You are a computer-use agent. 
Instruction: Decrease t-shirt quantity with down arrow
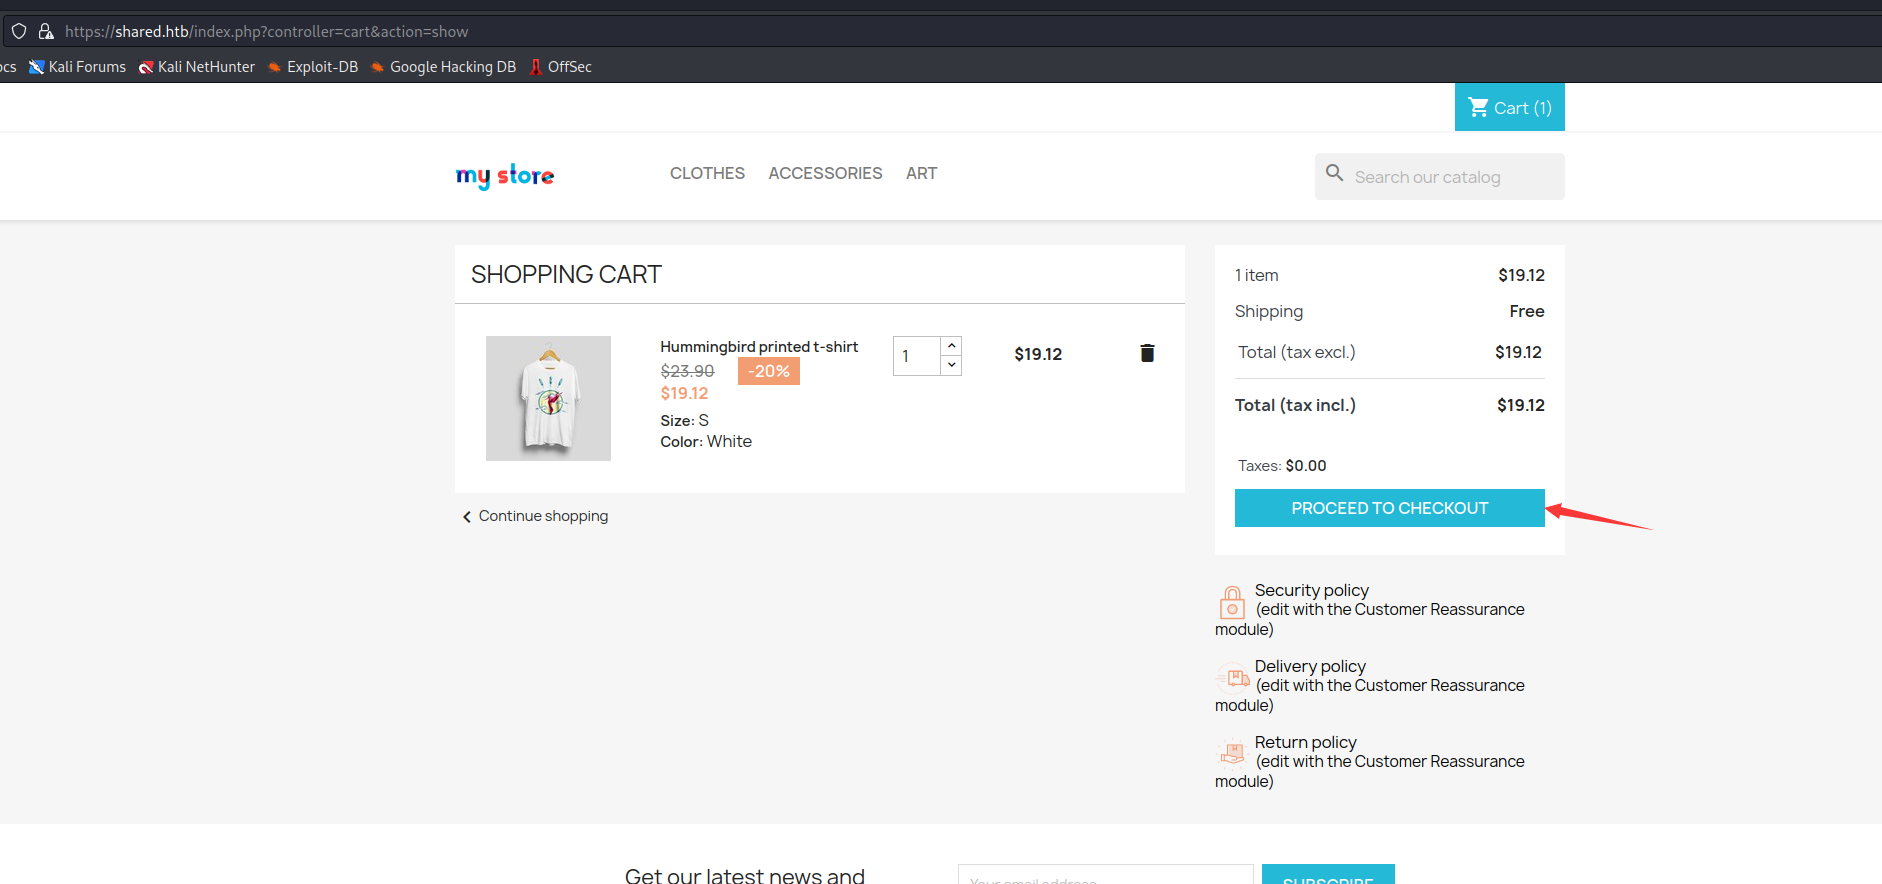point(952,365)
